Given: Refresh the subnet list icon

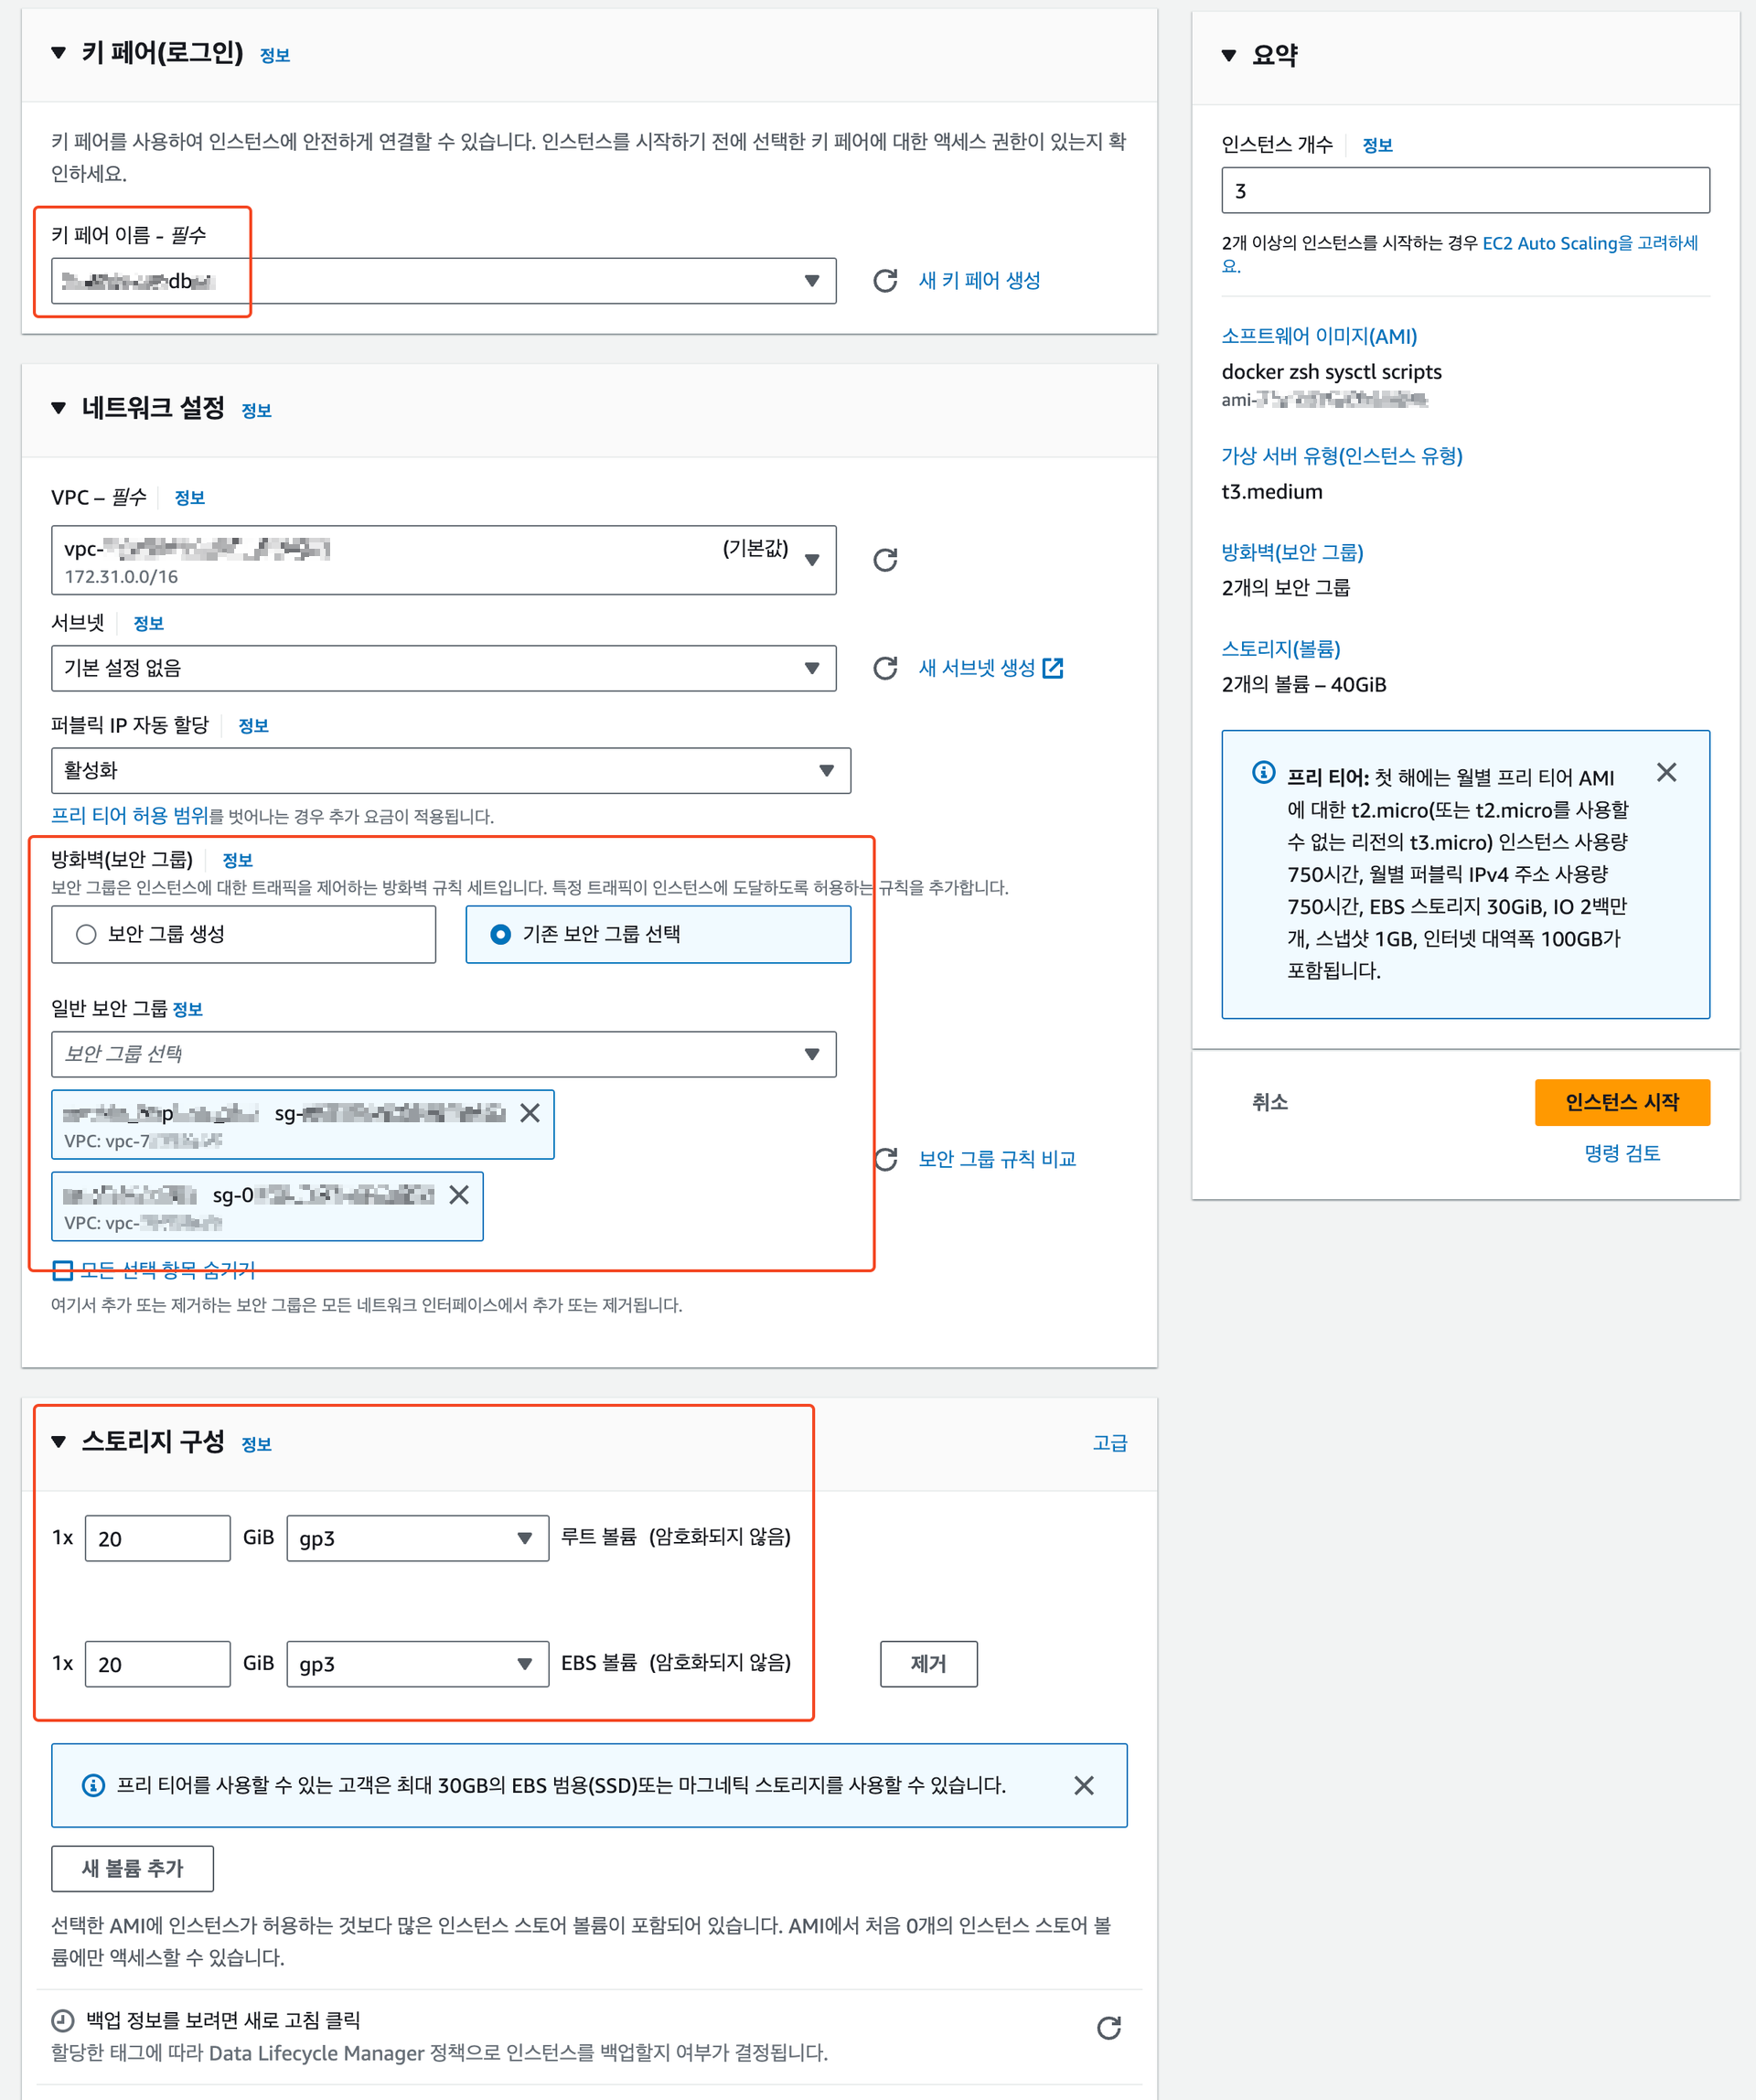Looking at the screenshot, I should [x=885, y=668].
